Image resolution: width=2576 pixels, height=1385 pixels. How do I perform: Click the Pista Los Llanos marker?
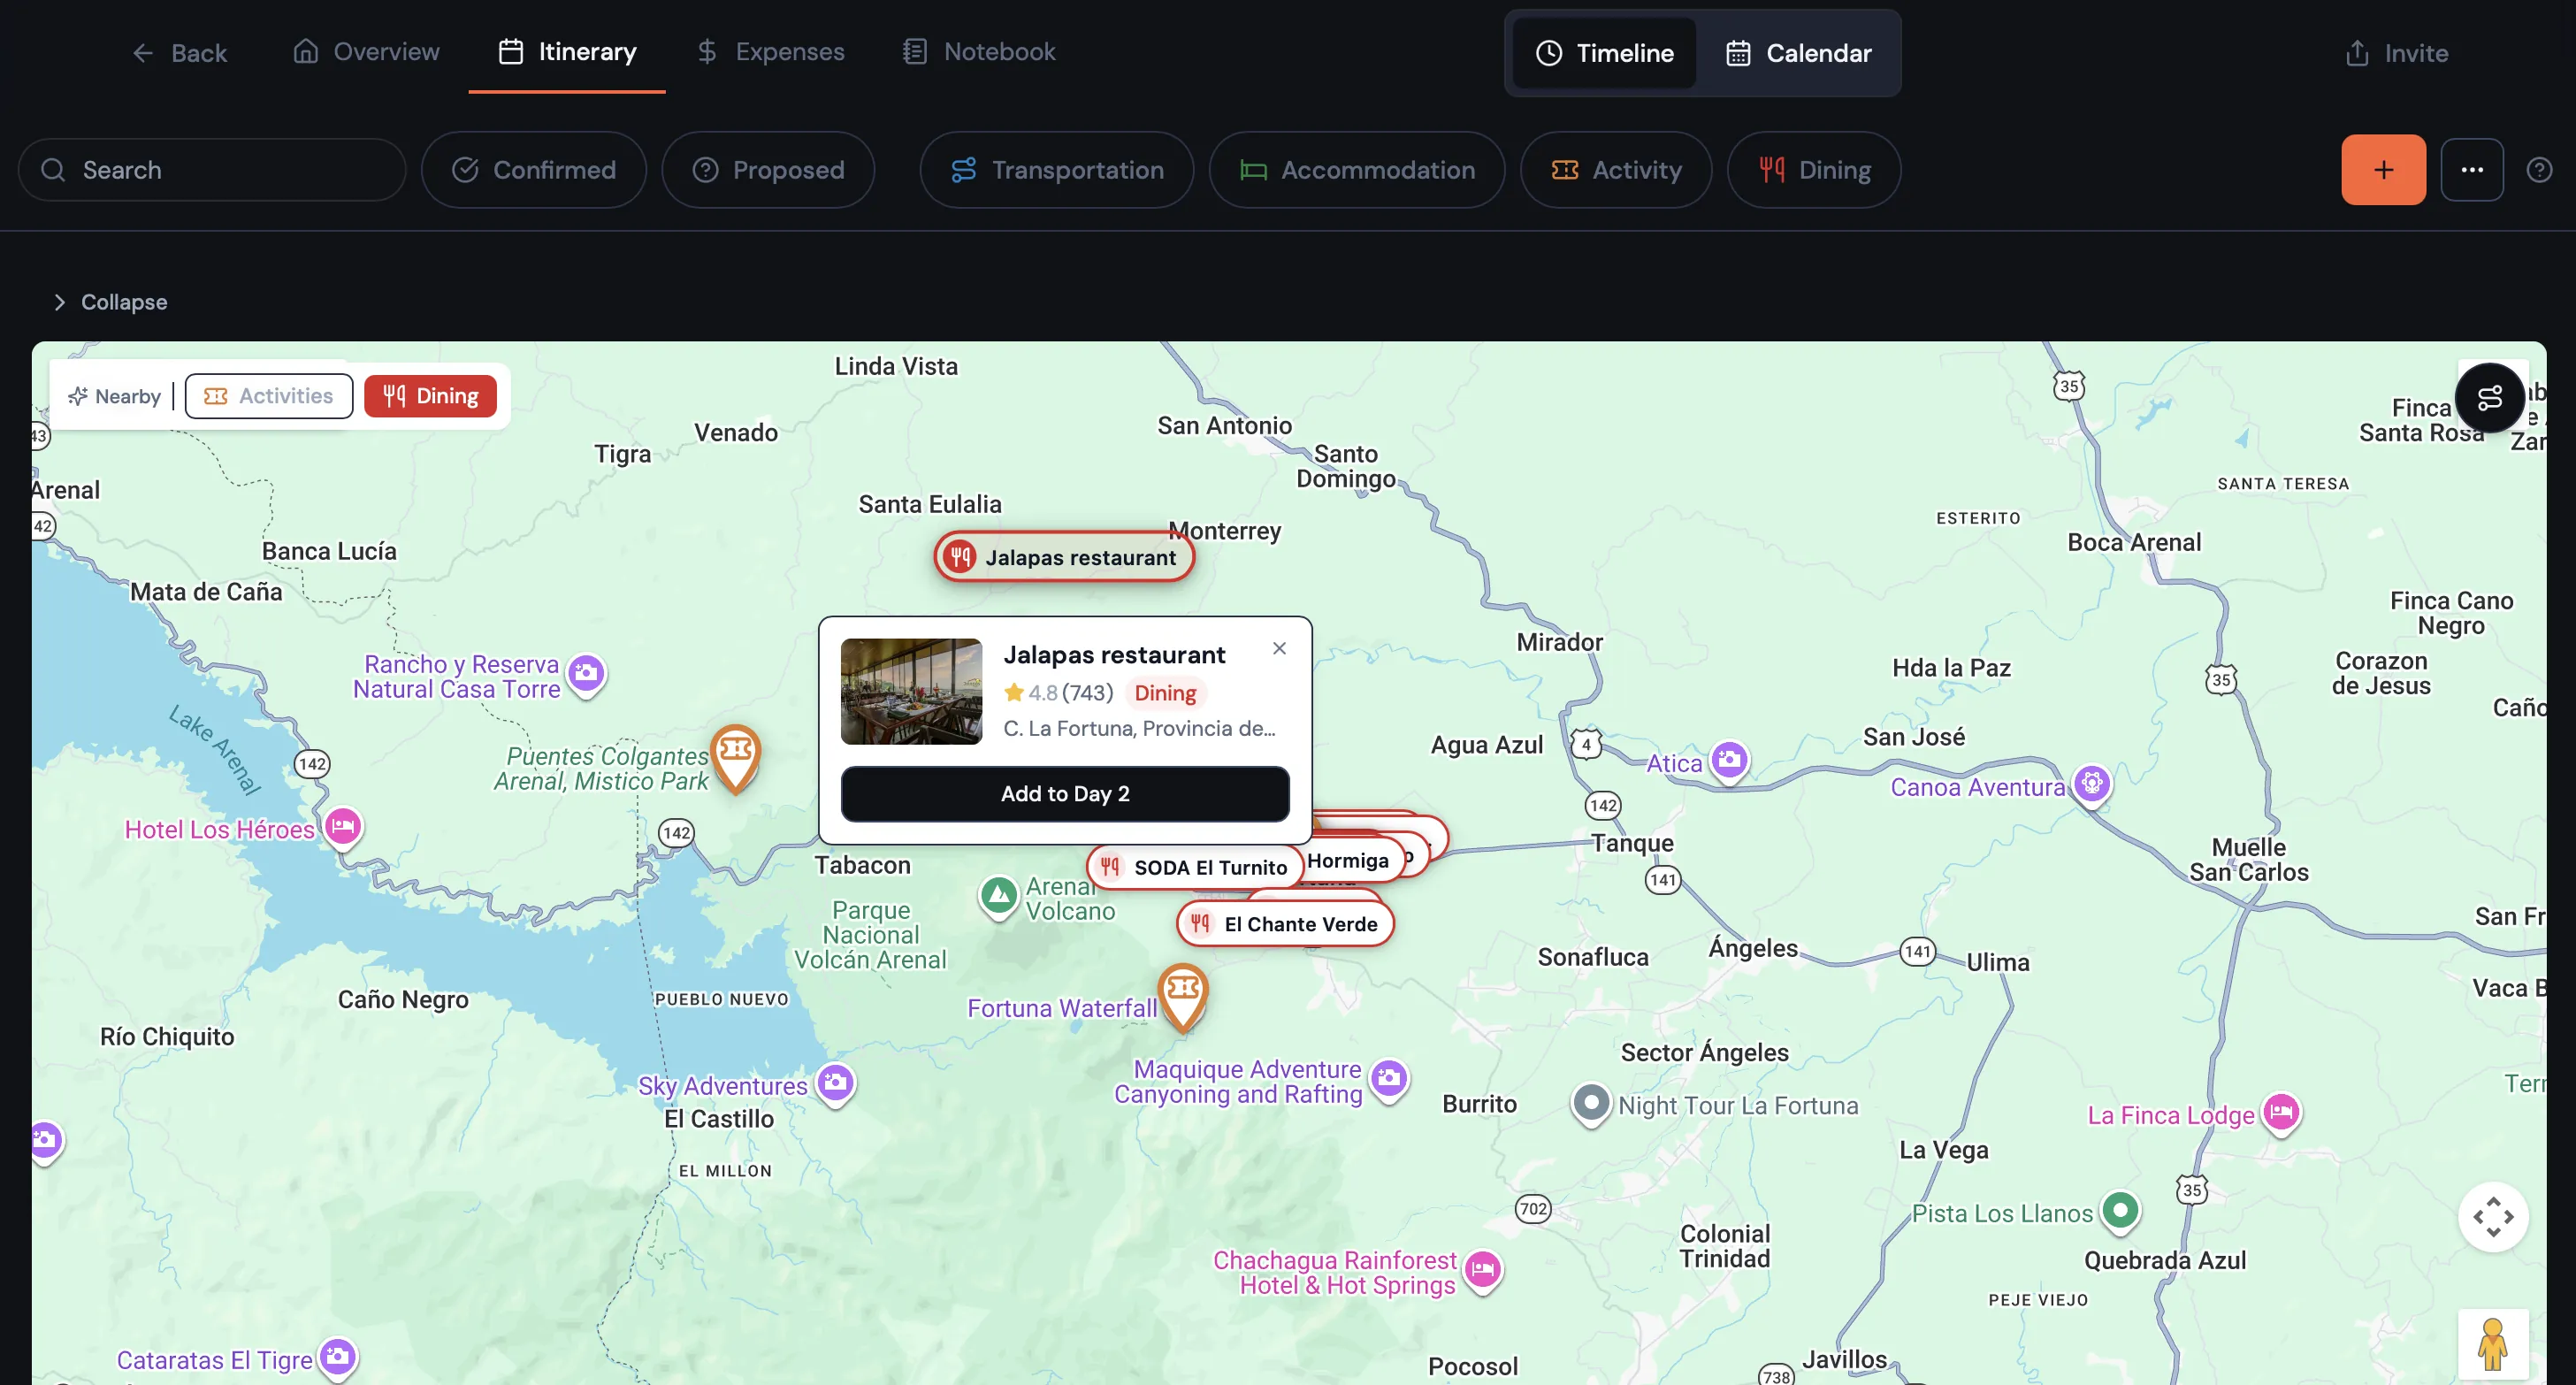click(2120, 1211)
